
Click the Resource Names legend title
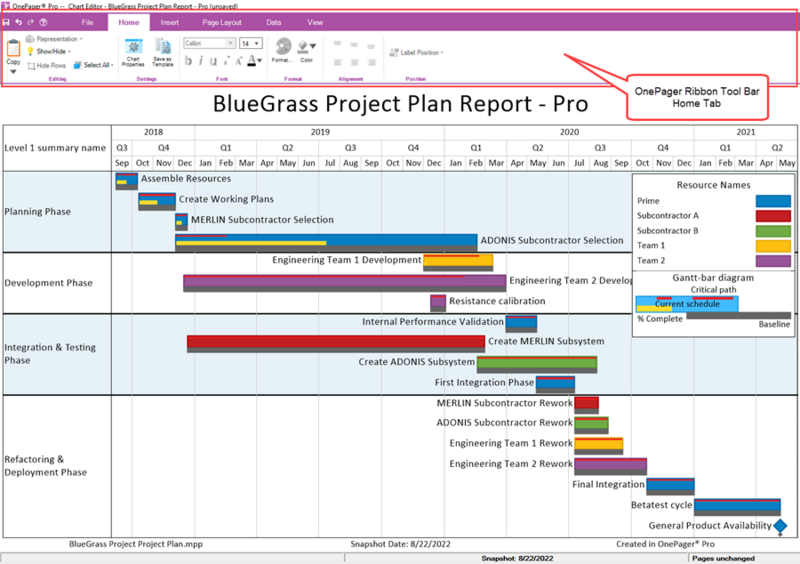713,185
